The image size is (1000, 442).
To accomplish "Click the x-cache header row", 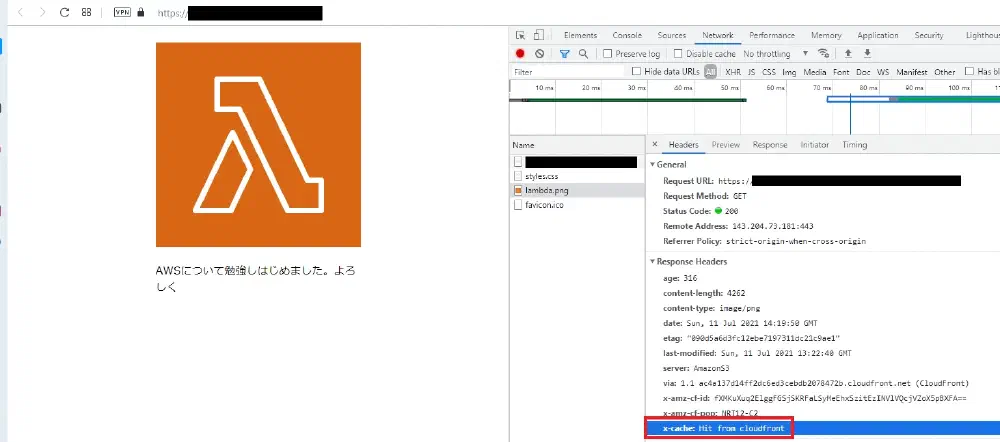I will (823, 429).
